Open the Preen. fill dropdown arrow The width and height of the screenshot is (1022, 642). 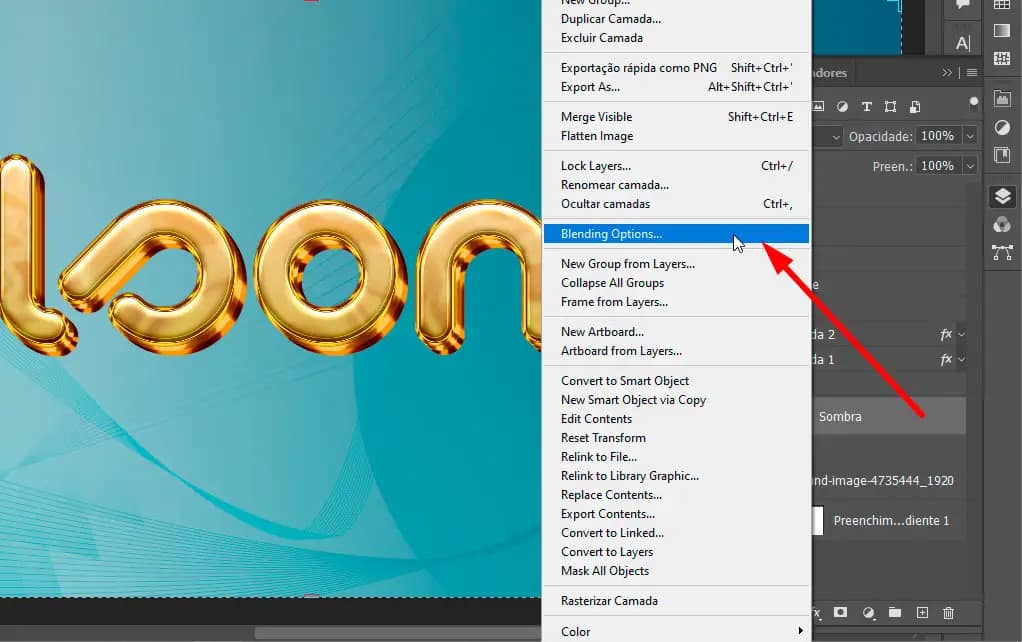(x=968, y=166)
